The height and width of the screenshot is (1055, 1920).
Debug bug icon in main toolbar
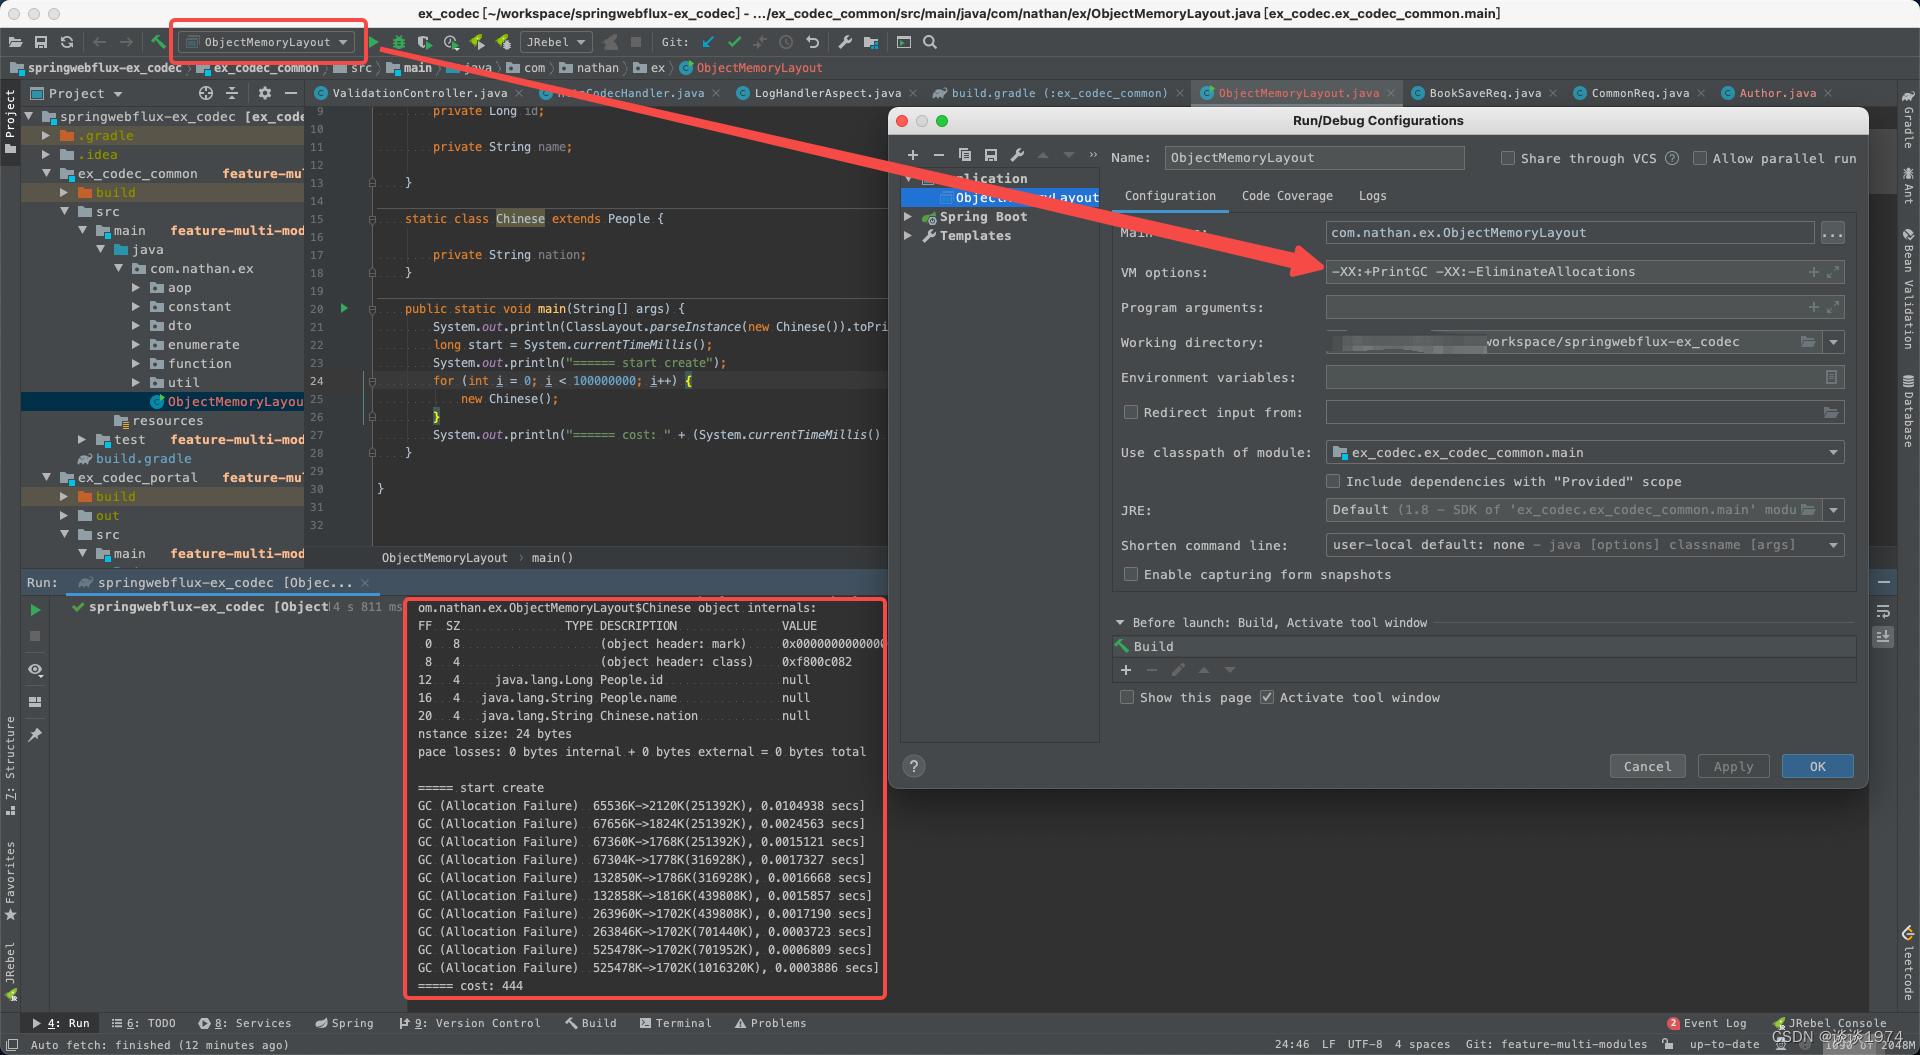(399, 42)
